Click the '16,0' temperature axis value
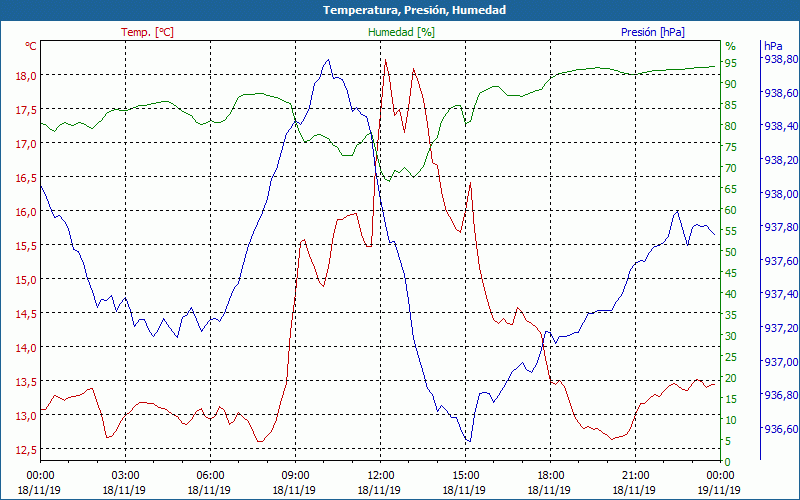This screenshot has height=500, width=800. click(x=27, y=212)
